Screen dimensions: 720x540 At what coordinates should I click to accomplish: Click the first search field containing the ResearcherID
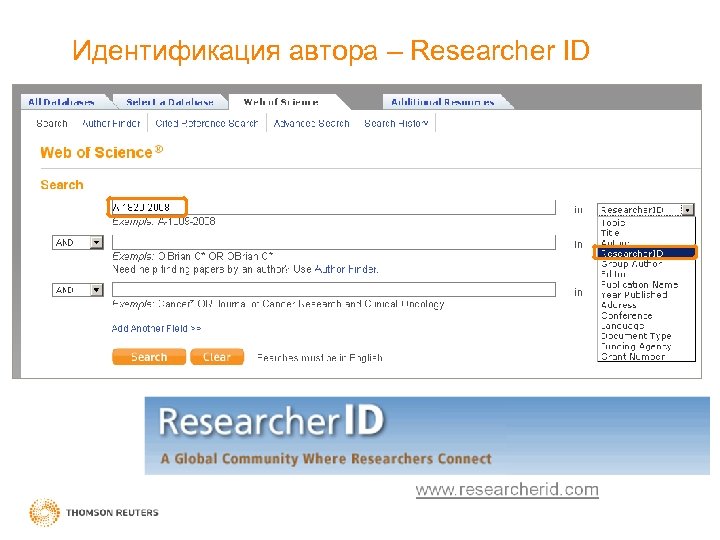(x=334, y=208)
